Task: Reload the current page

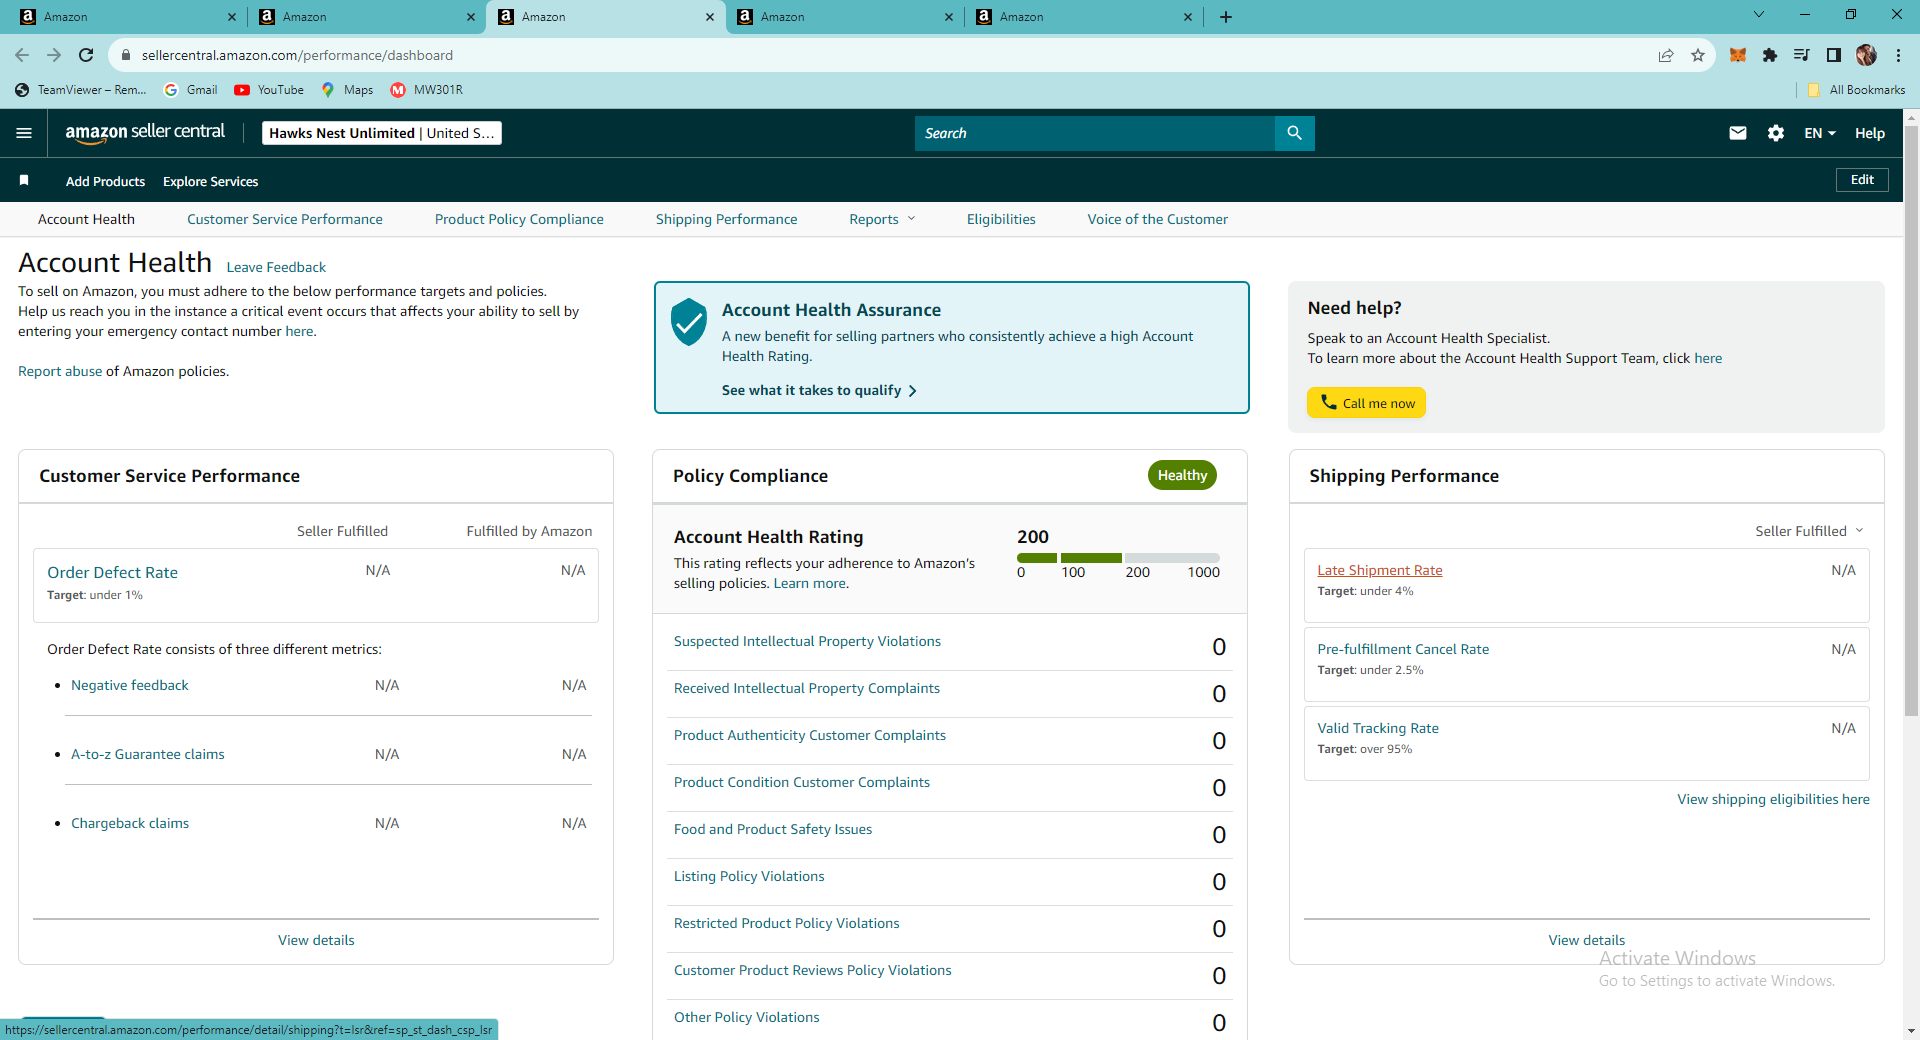Action: (x=86, y=55)
